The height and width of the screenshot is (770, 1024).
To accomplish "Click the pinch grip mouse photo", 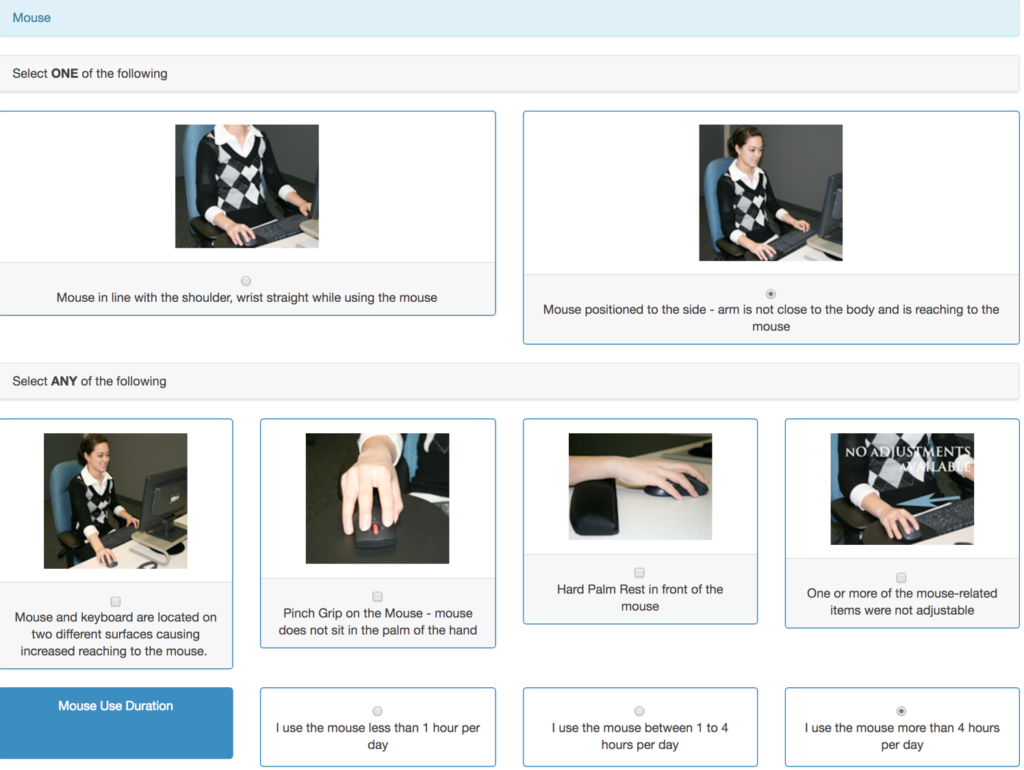I will (377, 498).
